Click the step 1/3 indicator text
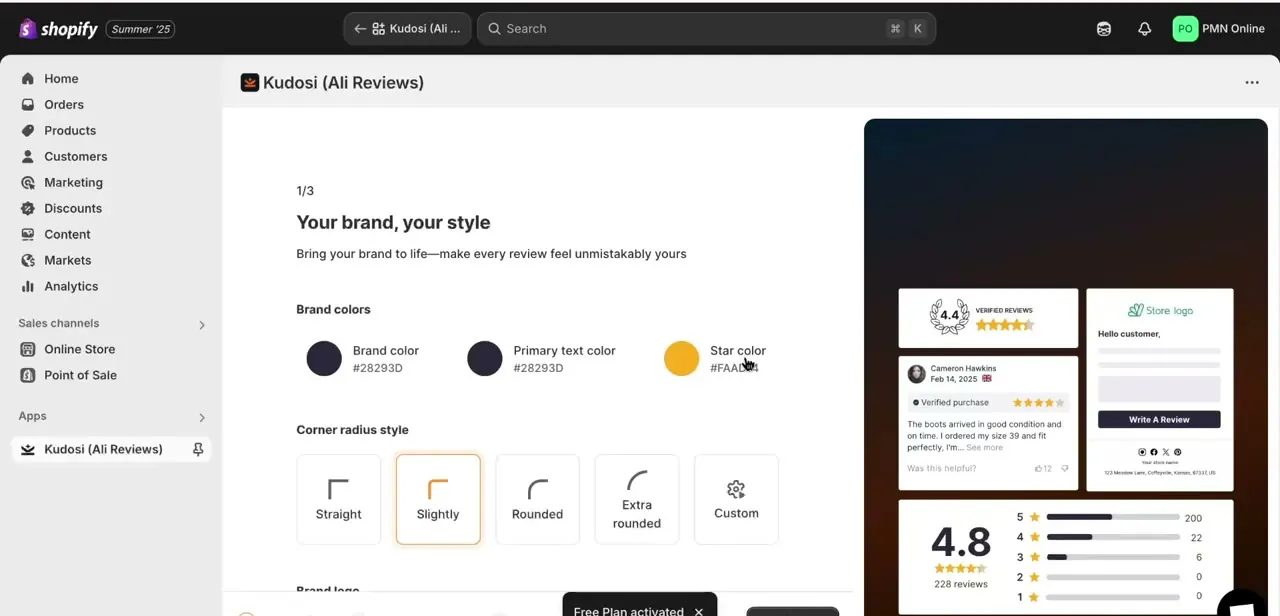 click(305, 191)
